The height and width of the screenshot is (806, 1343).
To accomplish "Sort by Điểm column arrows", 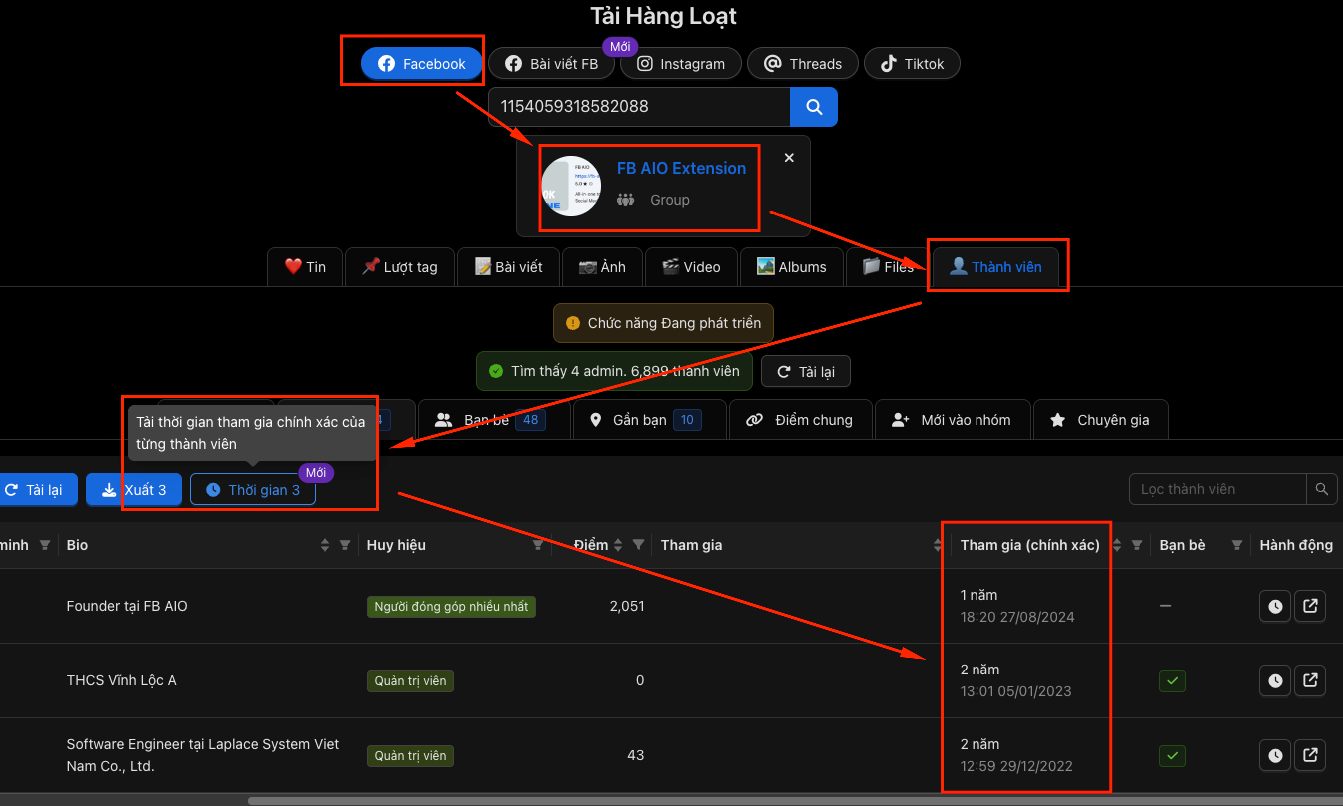I will tap(619, 545).
